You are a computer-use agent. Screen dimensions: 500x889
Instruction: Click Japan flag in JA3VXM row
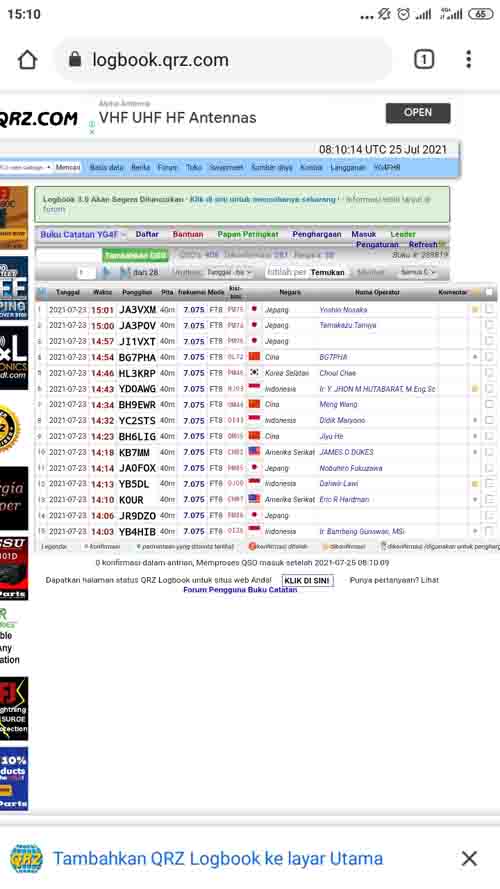click(254, 310)
